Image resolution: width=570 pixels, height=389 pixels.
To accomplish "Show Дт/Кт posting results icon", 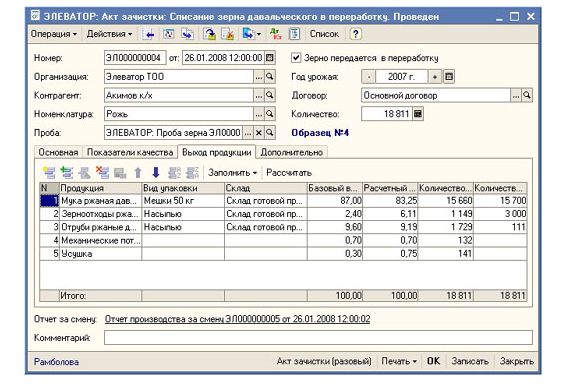I will pyautogui.click(x=276, y=34).
